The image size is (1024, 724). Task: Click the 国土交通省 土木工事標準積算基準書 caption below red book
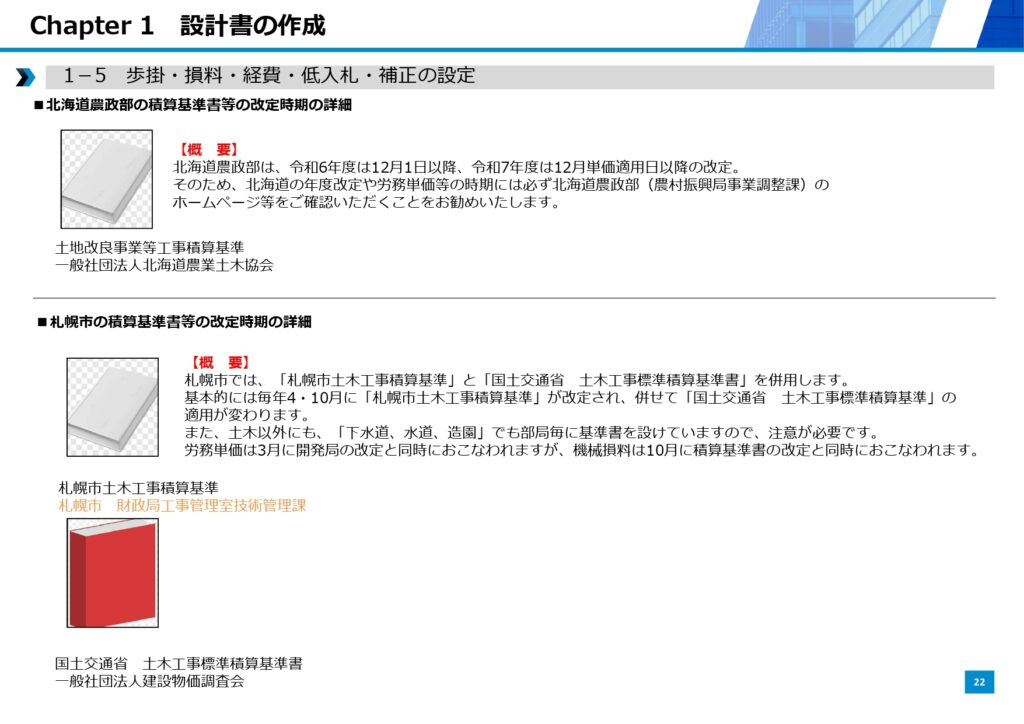[x=178, y=663]
